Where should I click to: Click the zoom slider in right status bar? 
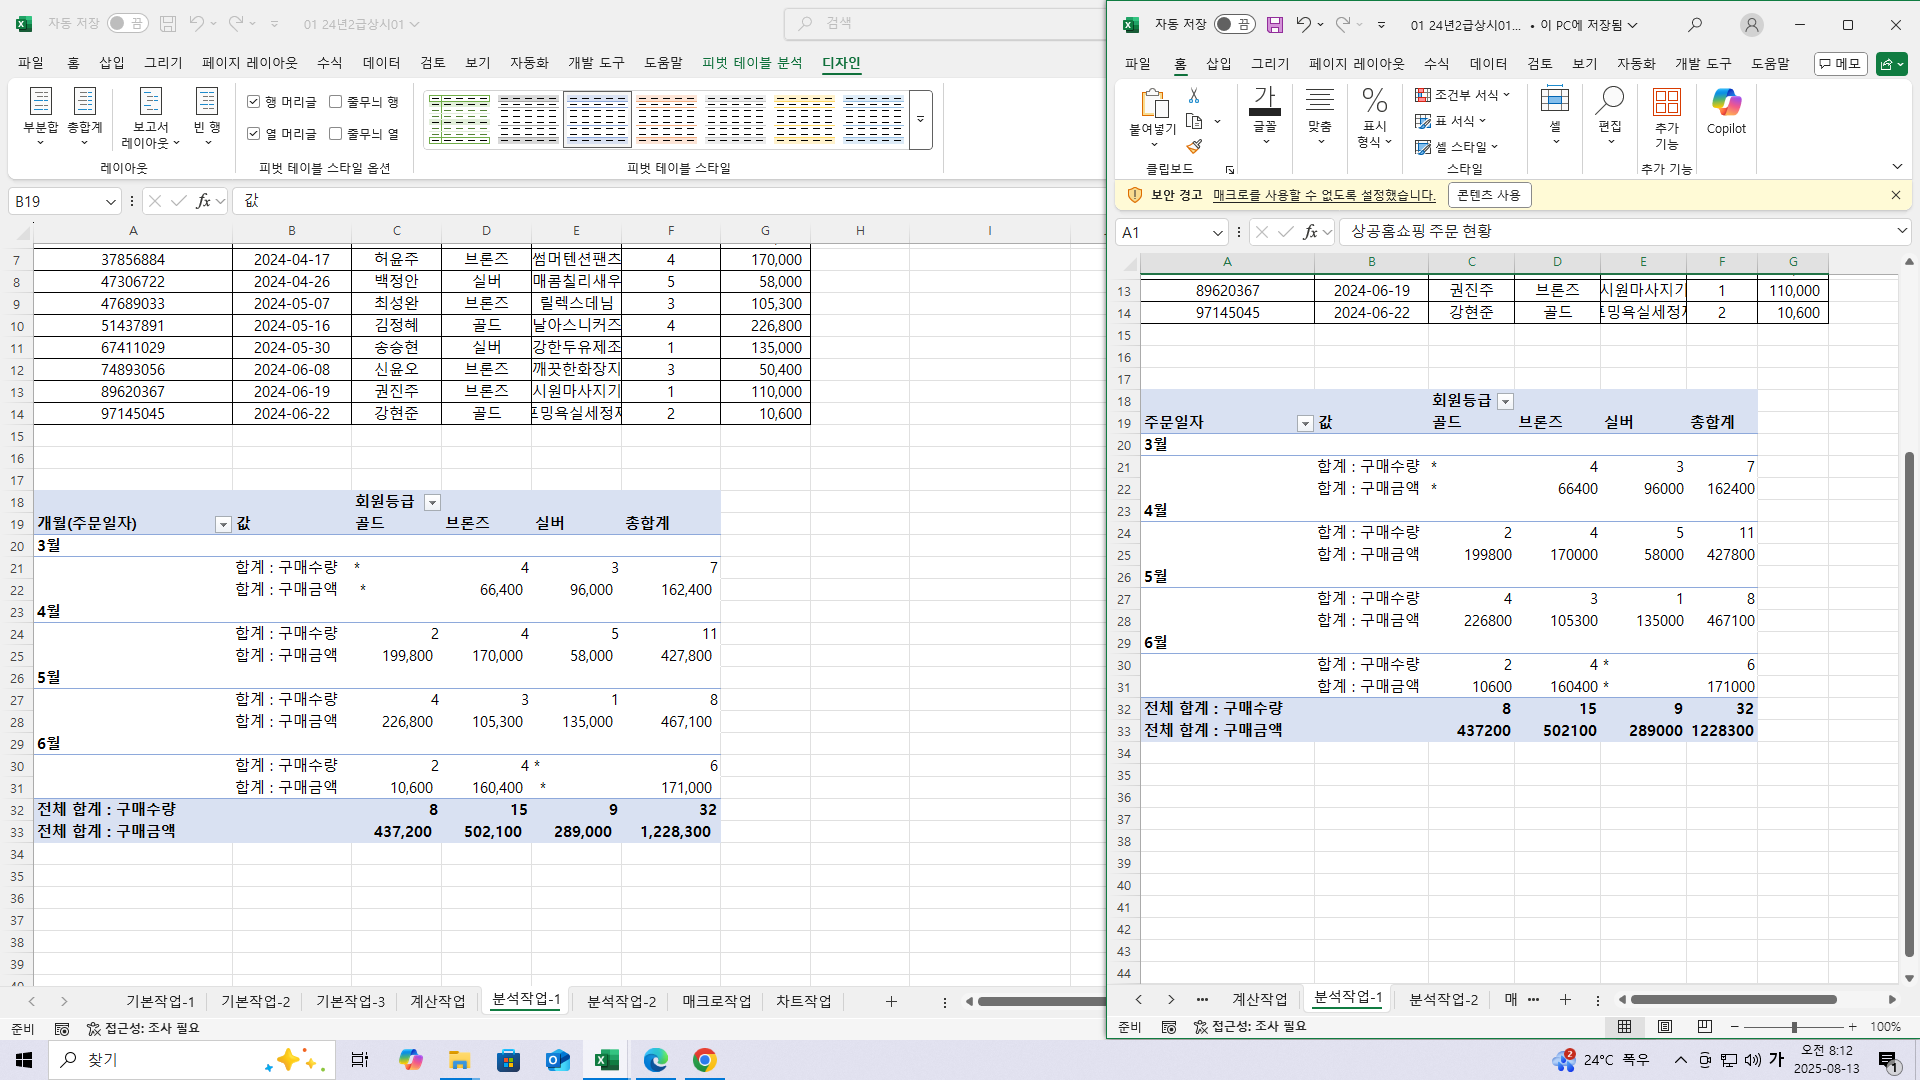coord(1793,1027)
